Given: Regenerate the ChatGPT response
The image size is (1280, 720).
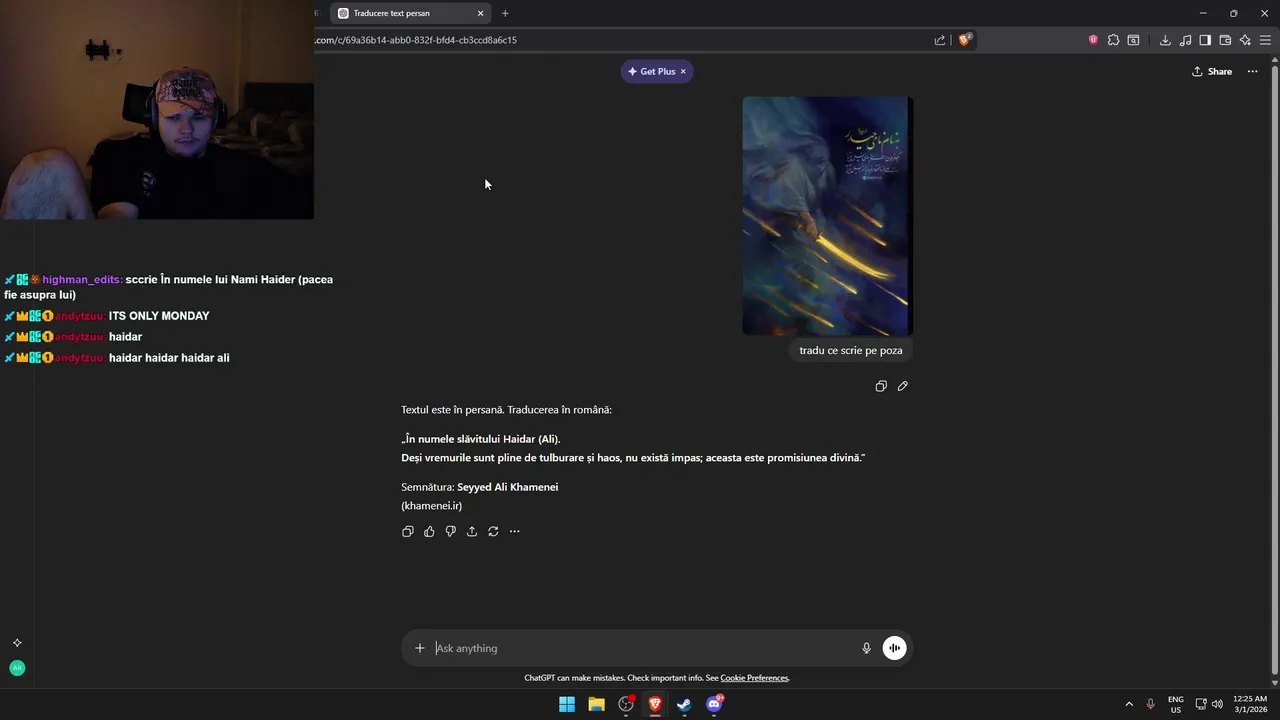Looking at the screenshot, I should pos(493,531).
